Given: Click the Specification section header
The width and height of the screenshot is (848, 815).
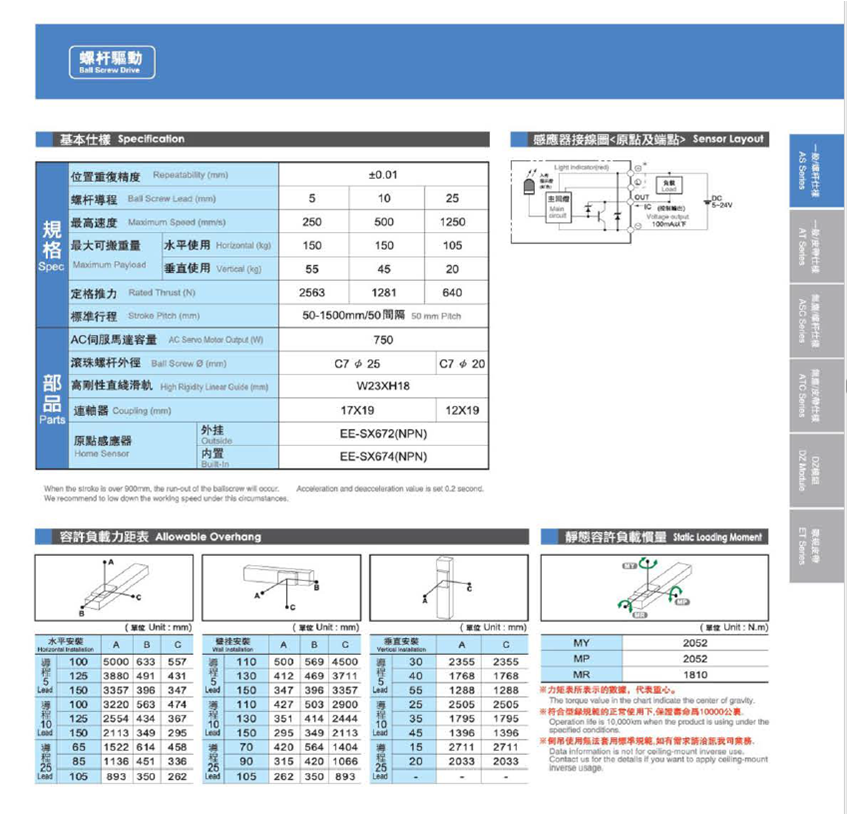Looking at the screenshot, I should (x=263, y=139).
